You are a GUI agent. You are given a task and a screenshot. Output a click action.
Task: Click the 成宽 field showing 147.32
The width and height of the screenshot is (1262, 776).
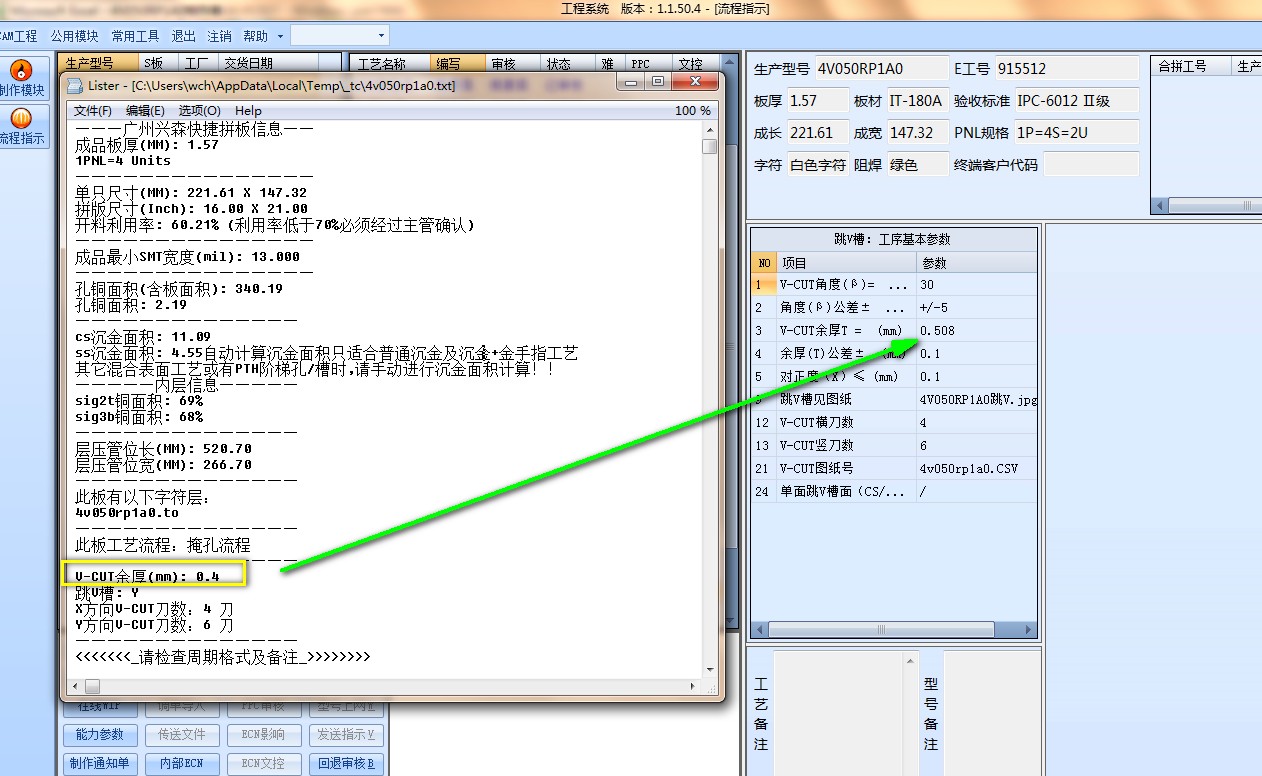[916, 133]
